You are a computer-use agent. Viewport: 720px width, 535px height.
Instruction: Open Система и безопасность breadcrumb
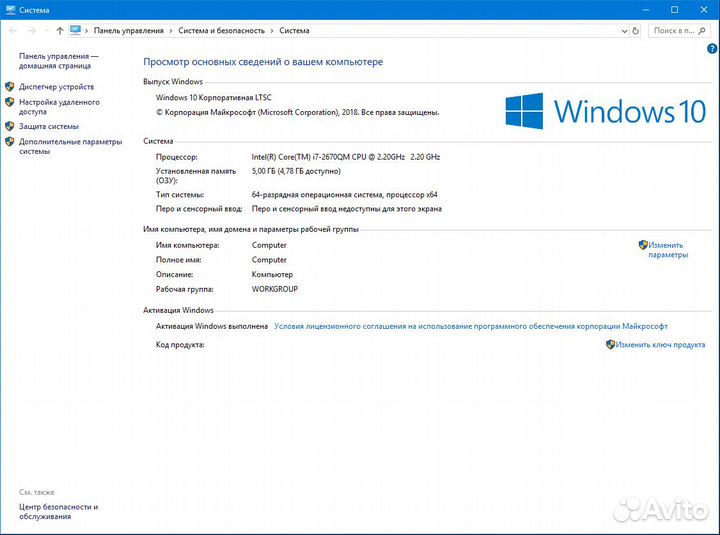[221, 31]
